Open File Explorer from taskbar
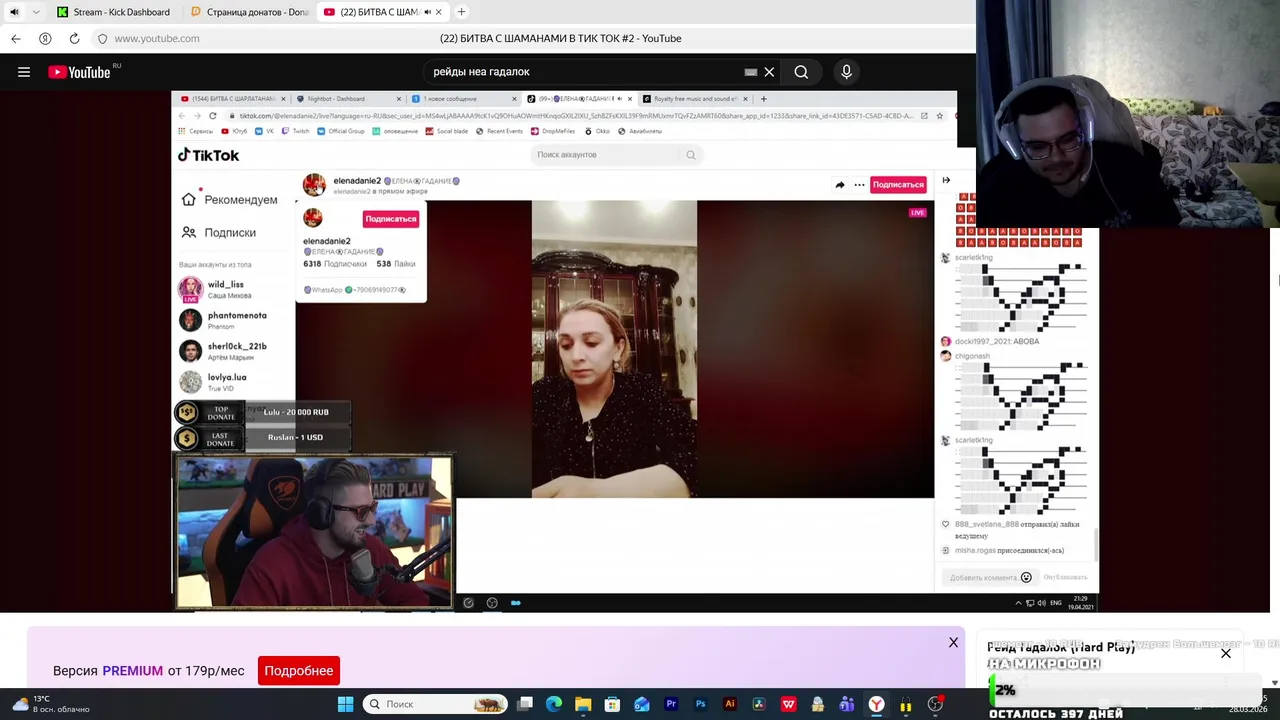 583,704
